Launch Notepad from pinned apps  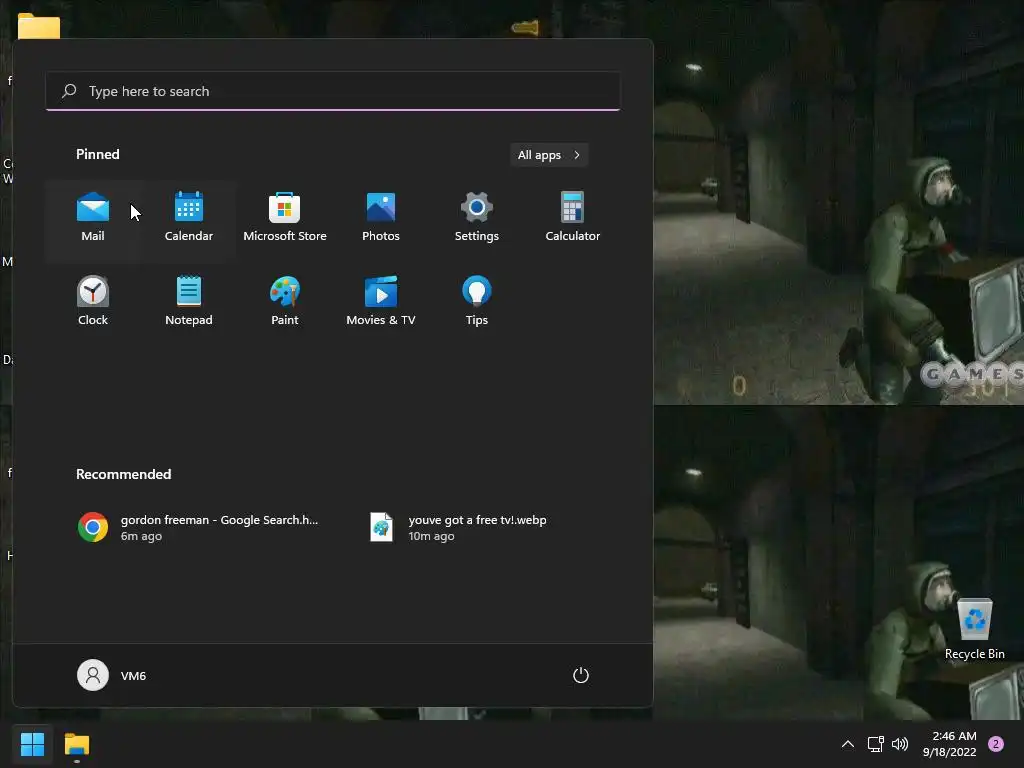point(189,302)
